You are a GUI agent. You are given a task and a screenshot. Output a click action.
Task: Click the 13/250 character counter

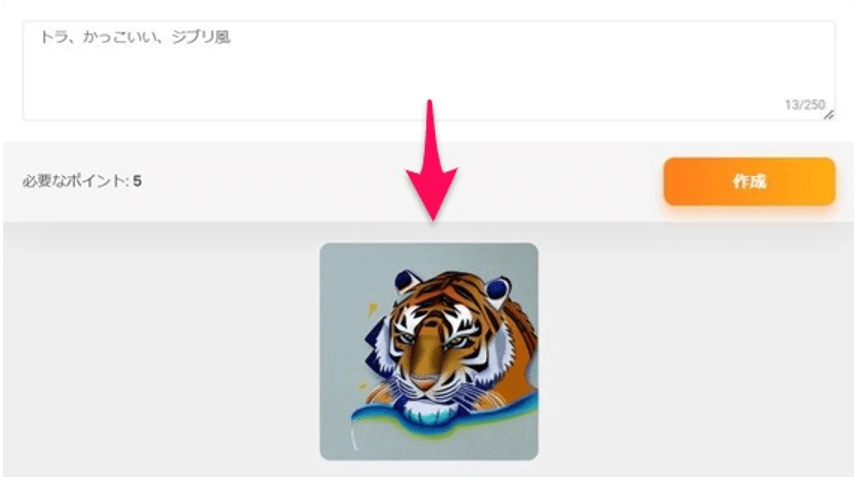[805, 105]
